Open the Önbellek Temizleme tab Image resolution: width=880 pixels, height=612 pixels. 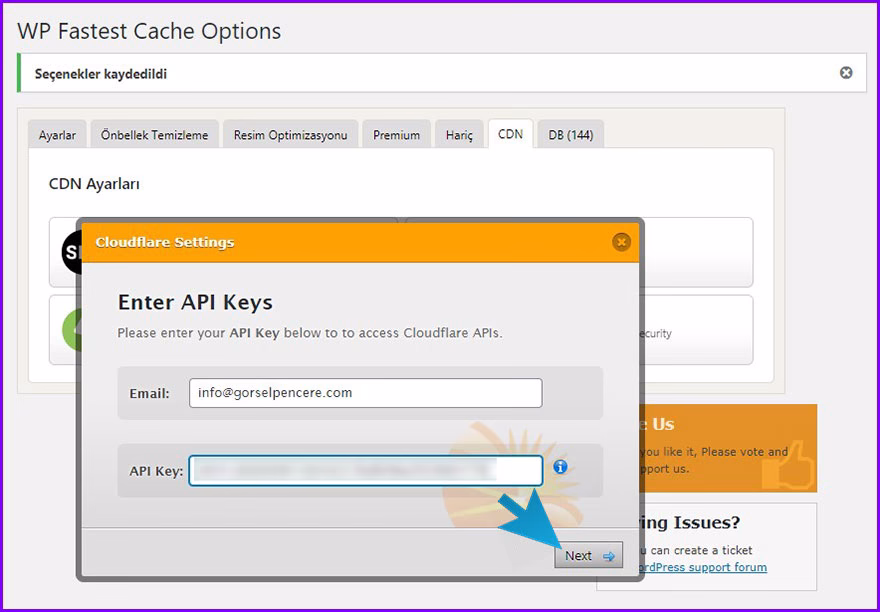[x=154, y=135]
